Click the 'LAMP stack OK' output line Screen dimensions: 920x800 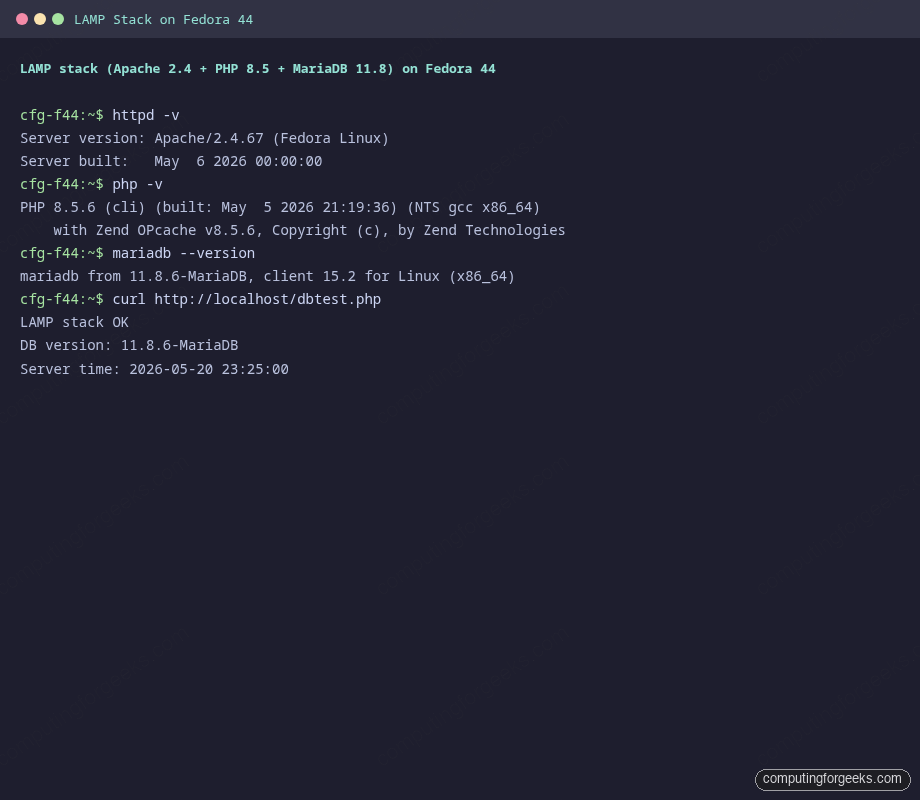[74, 322]
